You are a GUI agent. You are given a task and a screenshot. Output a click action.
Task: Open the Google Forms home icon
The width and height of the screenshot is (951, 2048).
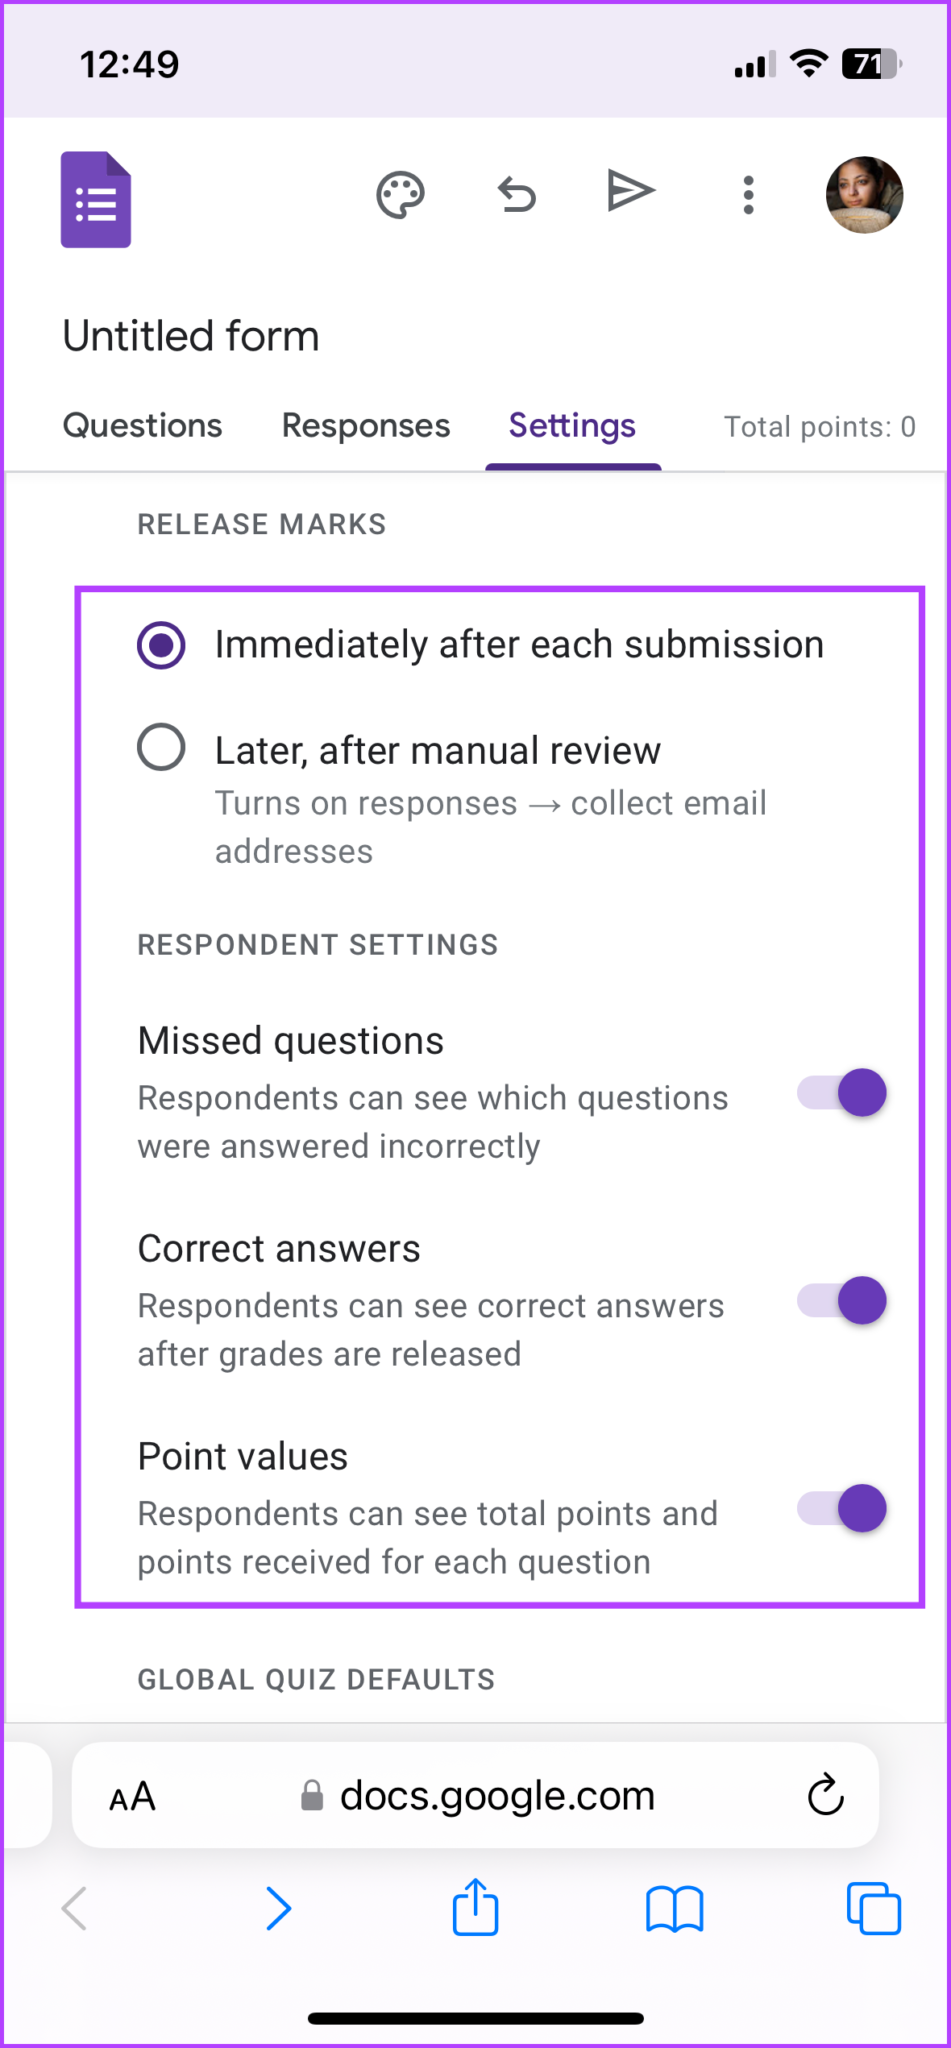click(95, 198)
